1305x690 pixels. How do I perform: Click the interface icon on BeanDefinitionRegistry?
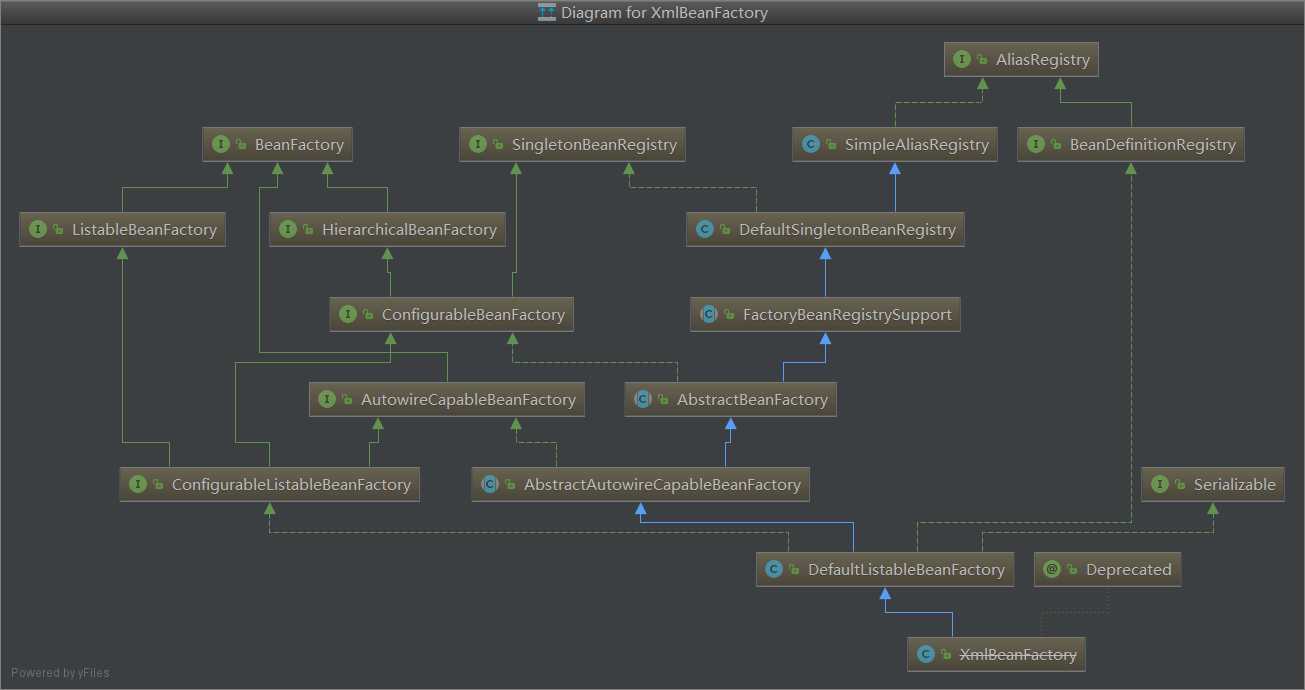pyautogui.click(x=1036, y=145)
